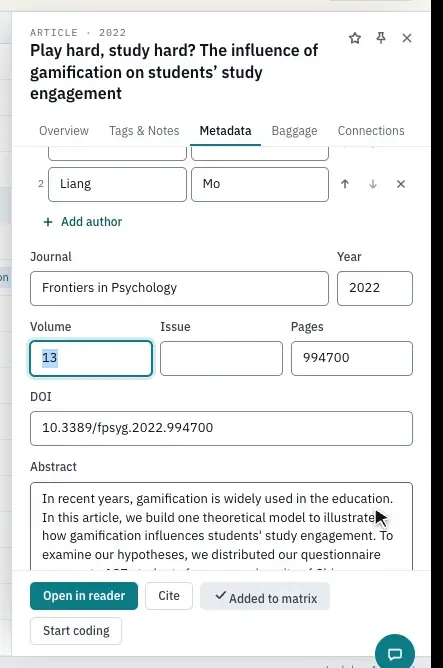Select the article title heading
The width and height of the screenshot is (443, 668).
pyautogui.click(x=174, y=72)
